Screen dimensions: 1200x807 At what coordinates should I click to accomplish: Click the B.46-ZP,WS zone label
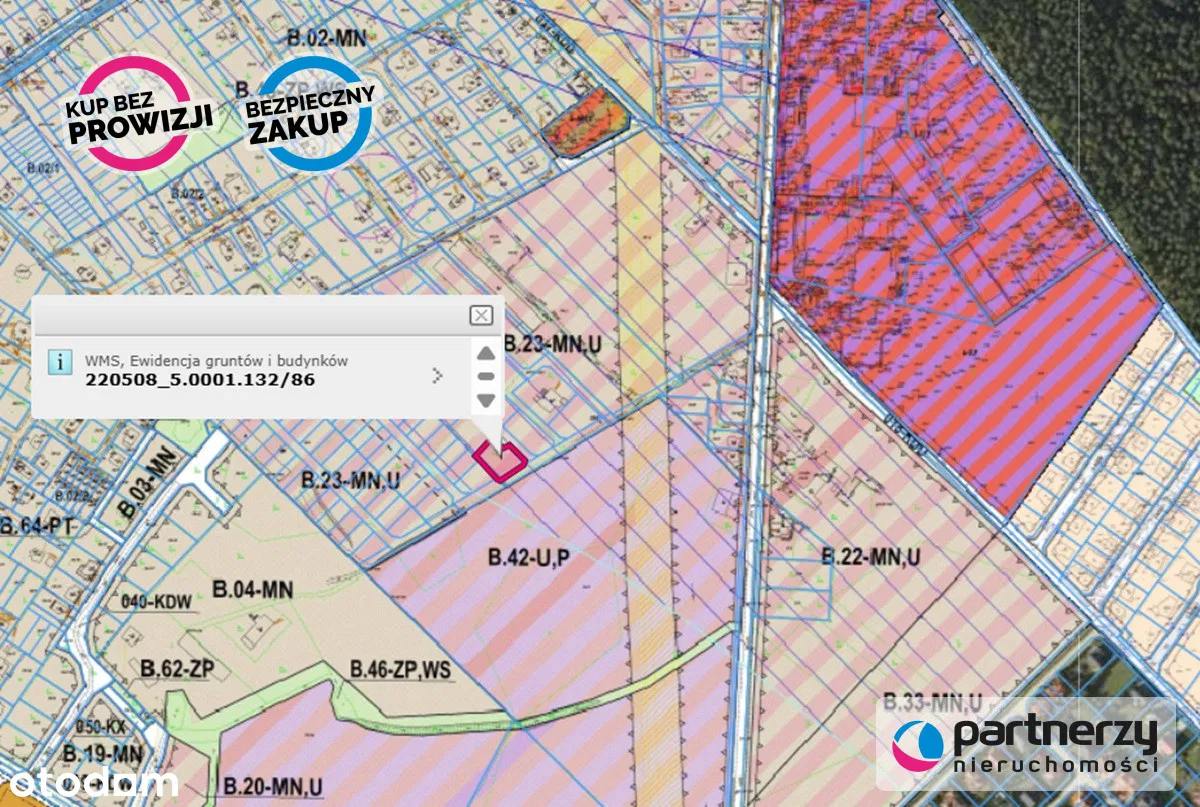(x=402, y=670)
